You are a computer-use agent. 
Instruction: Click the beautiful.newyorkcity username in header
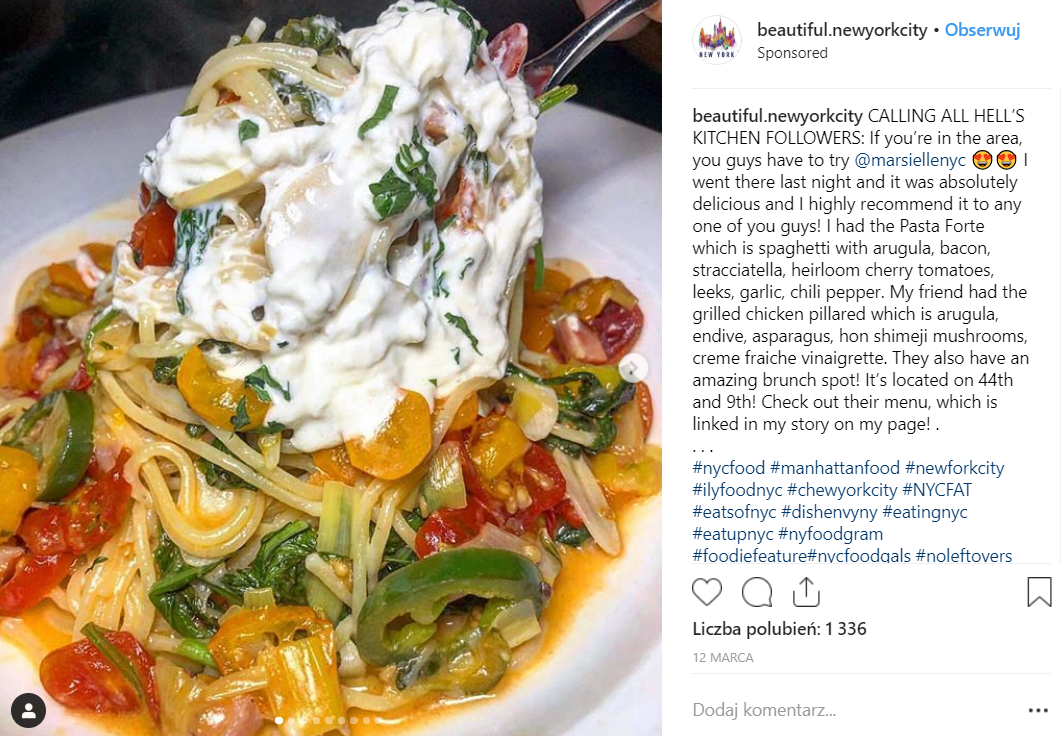(842, 30)
